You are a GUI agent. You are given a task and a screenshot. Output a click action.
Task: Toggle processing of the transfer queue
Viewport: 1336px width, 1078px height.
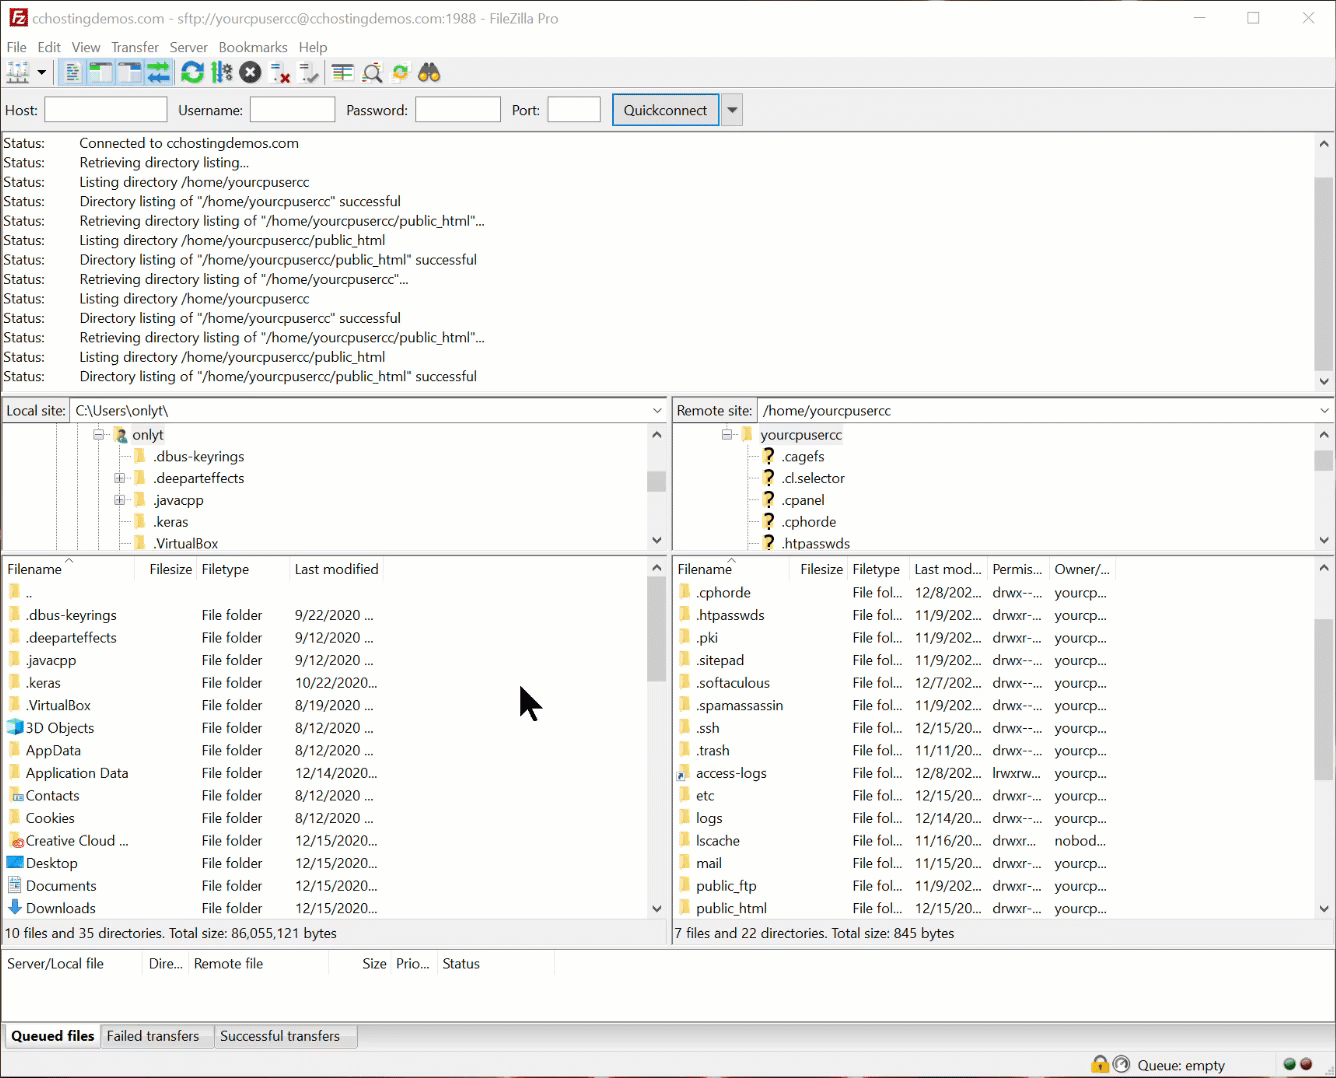point(222,72)
